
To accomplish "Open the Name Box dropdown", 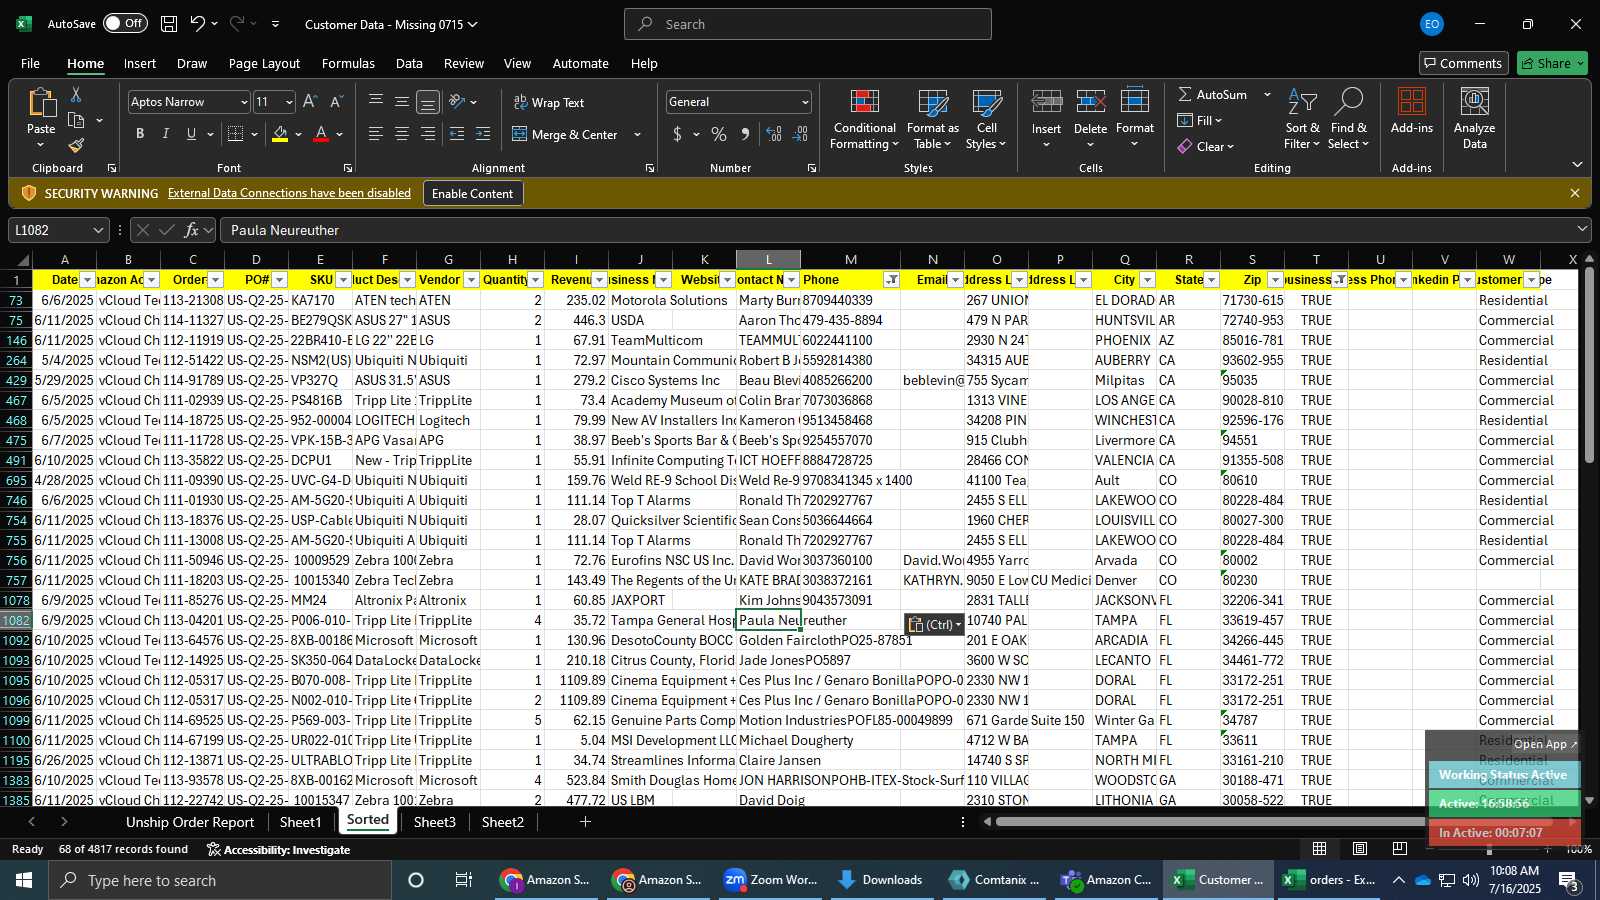I will tap(98, 230).
